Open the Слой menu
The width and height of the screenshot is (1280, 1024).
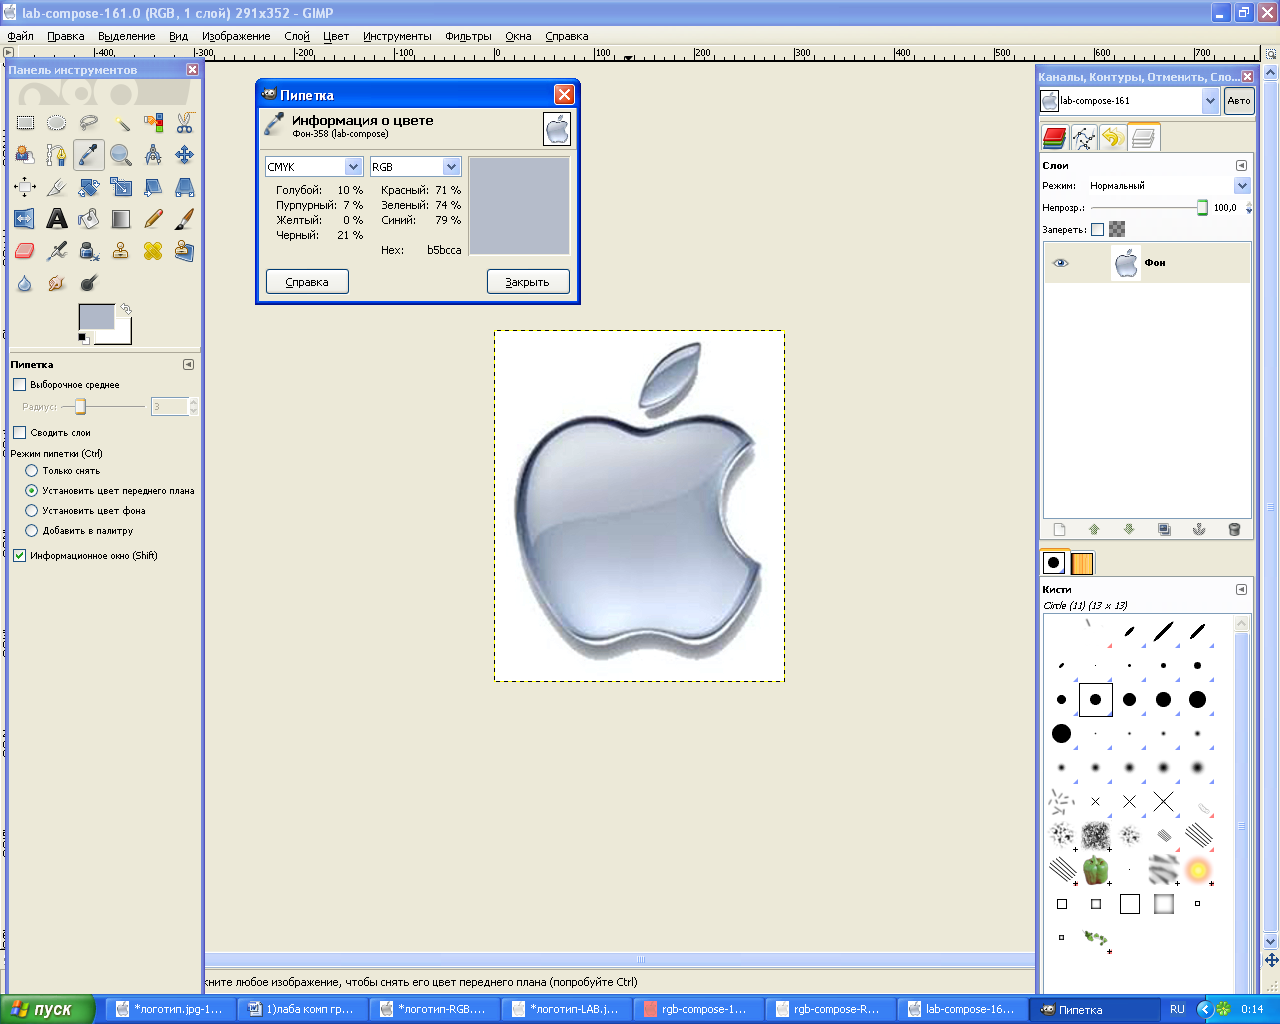pyautogui.click(x=297, y=36)
